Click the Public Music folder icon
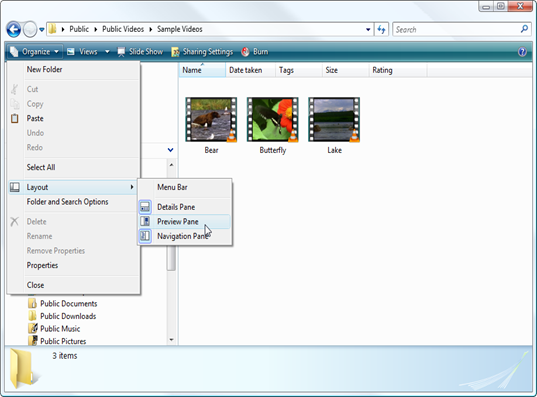This screenshot has height=397, width=537. 33,328
